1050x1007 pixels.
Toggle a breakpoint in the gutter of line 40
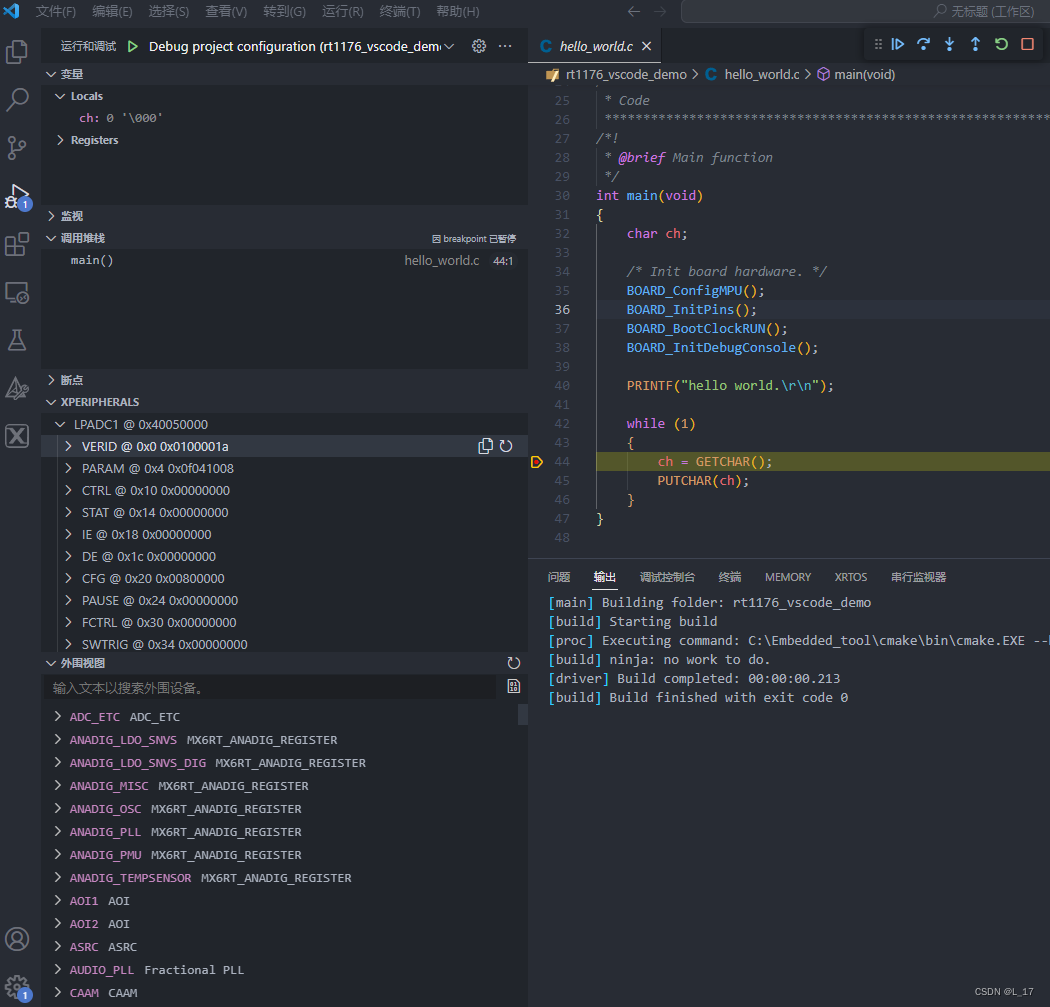538,385
